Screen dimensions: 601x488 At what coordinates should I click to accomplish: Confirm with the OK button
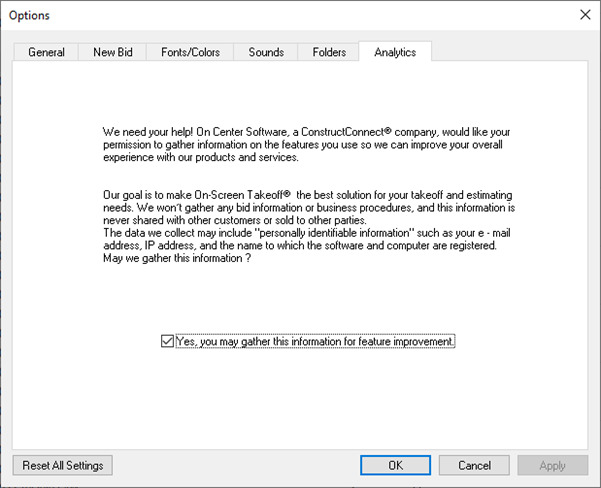395,465
